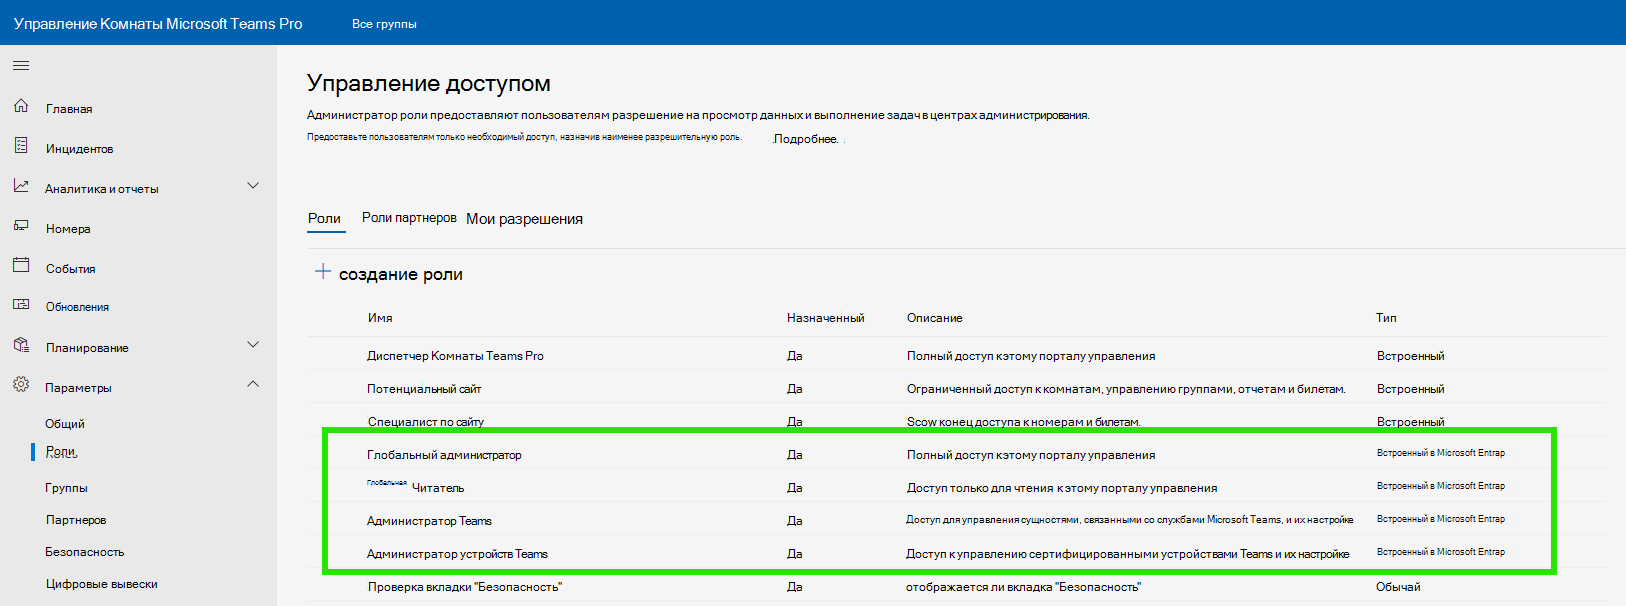This screenshot has width=1626, height=606.
Task: Sort by the Имя column header
Action: (380, 318)
